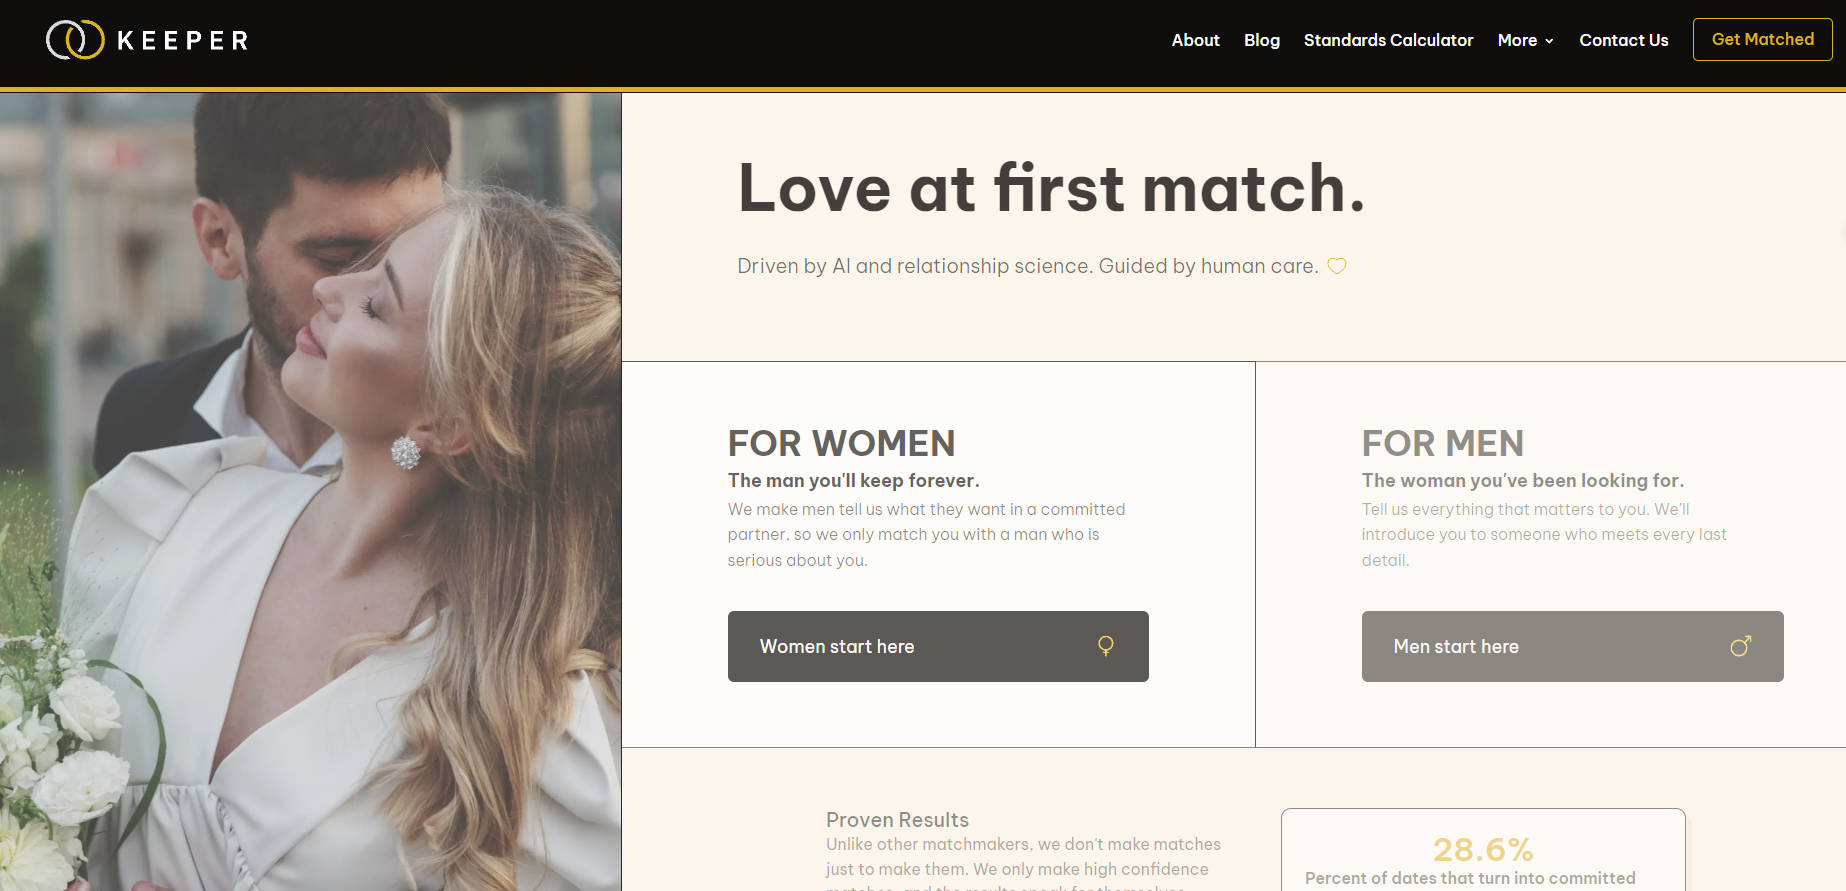Click the female symbol icon on Women button
This screenshot has height=891, width=1846.
1105,646
